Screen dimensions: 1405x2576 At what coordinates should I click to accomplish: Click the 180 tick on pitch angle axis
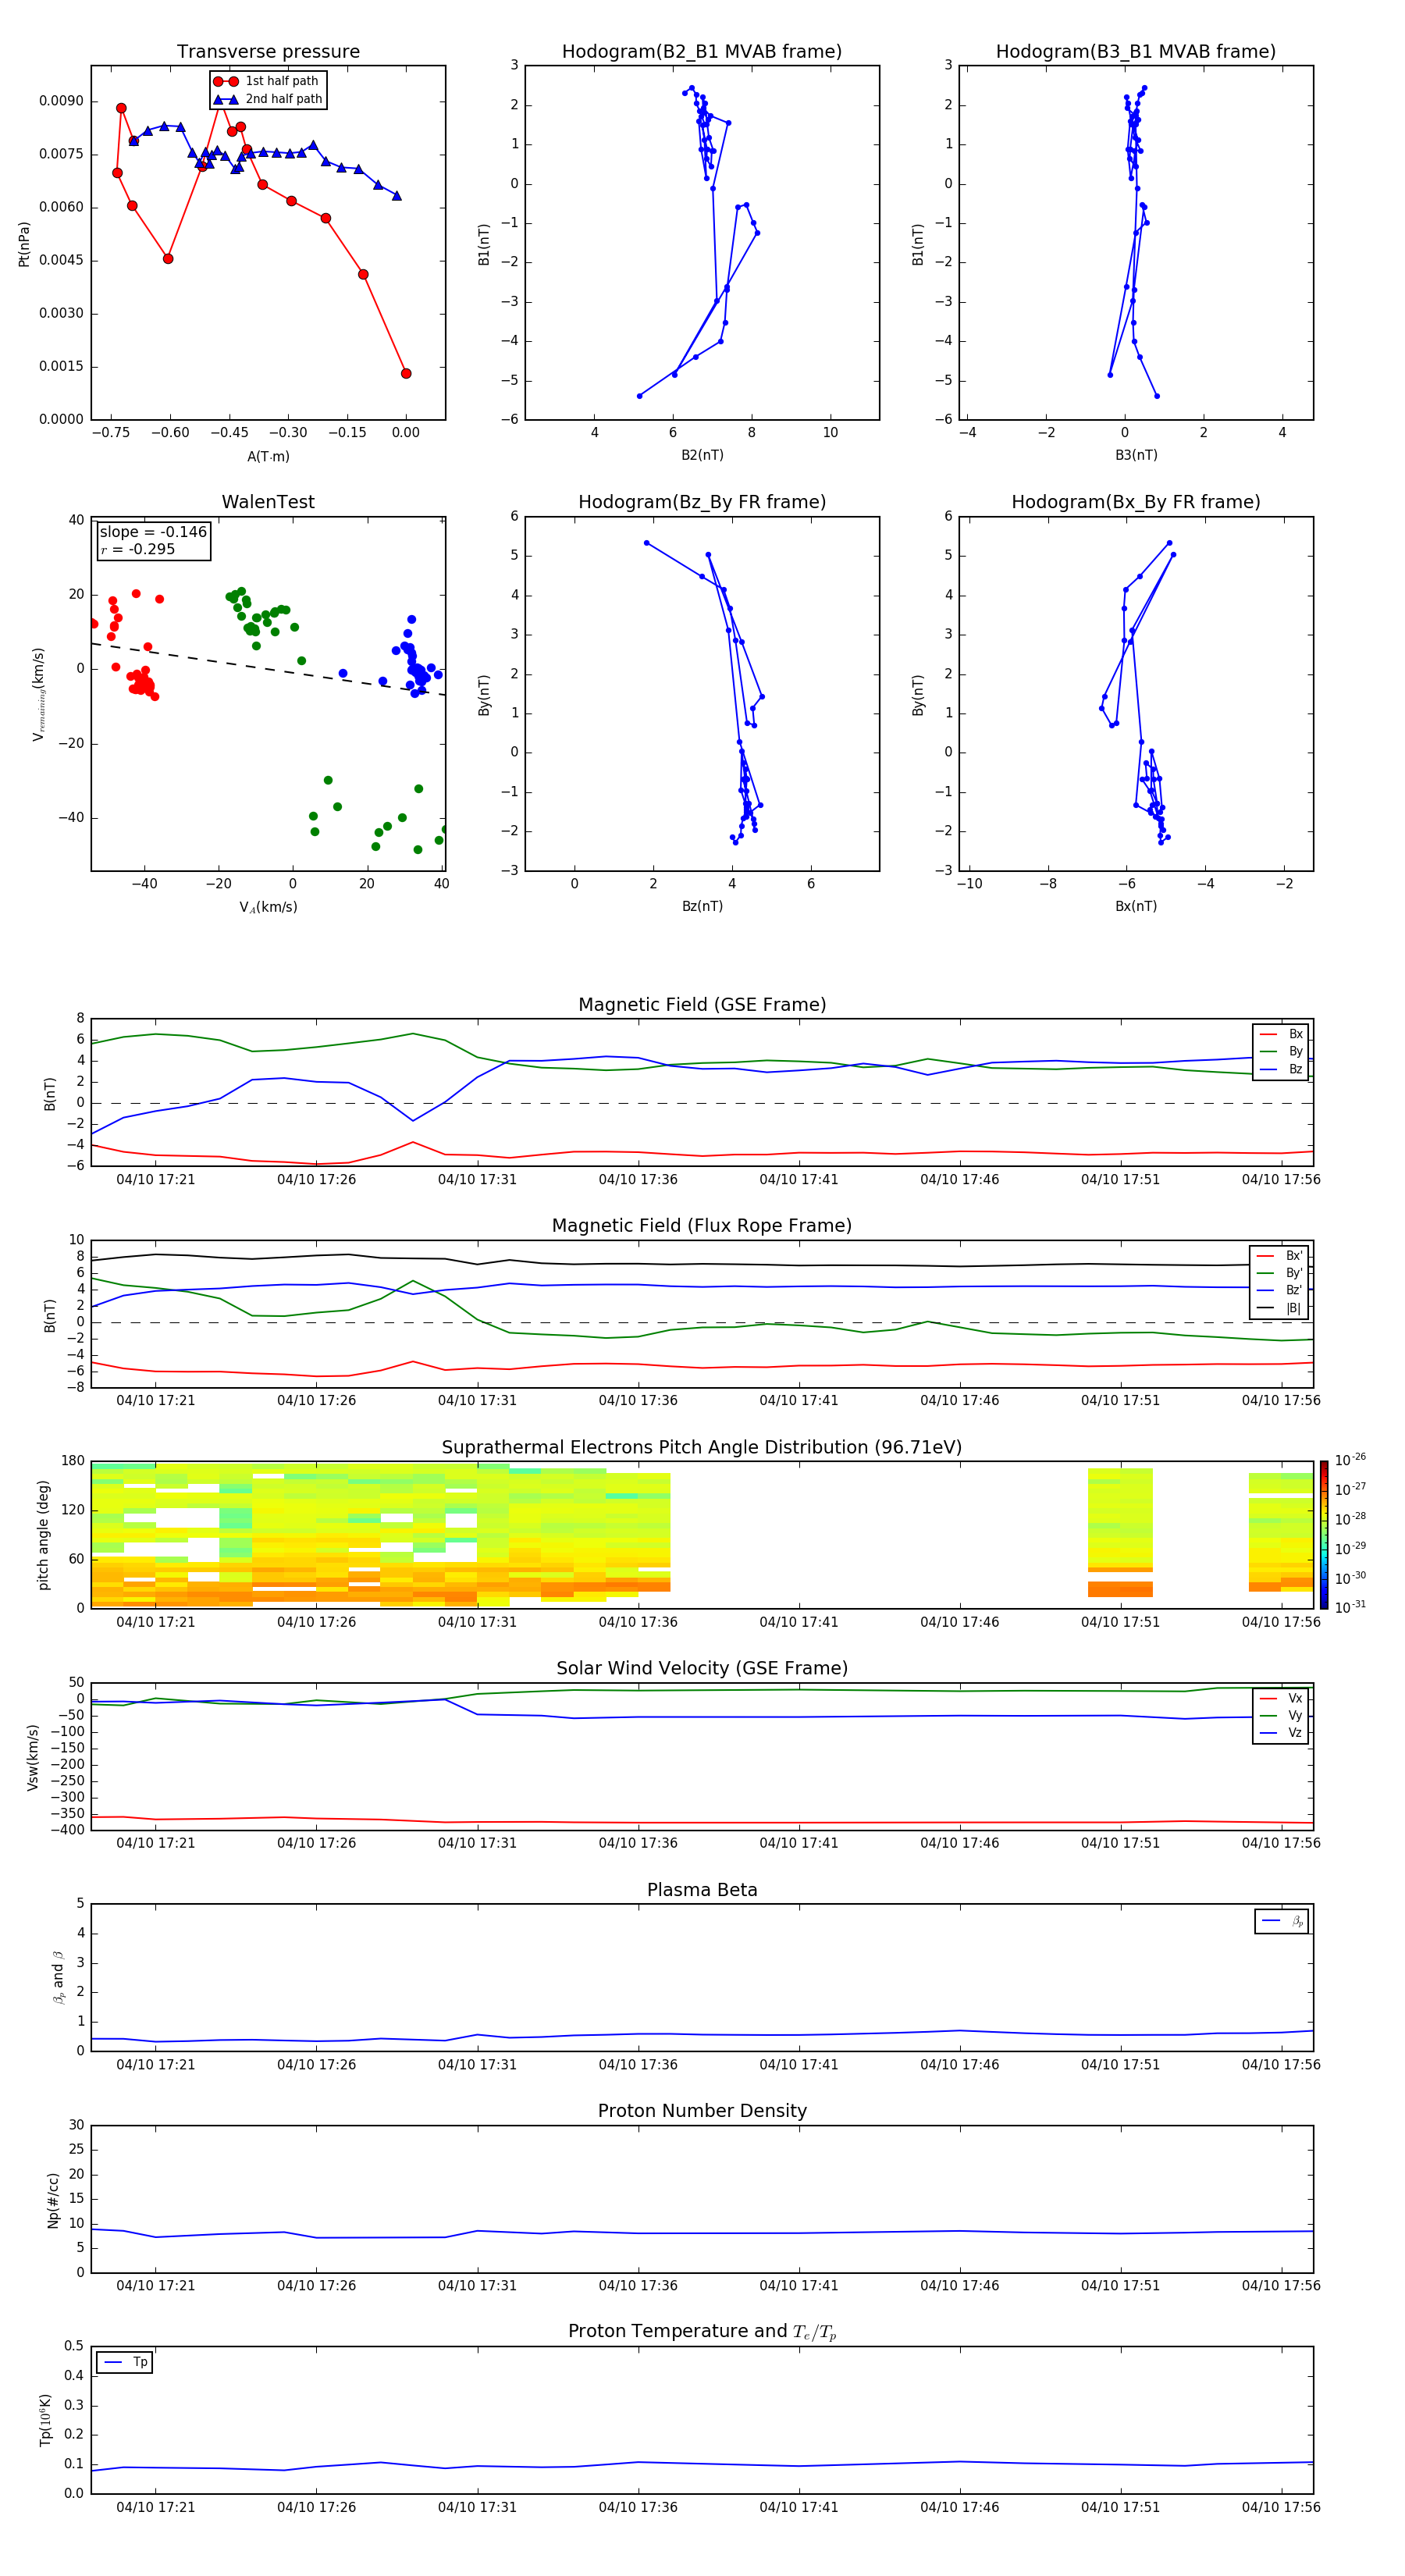coord(73,1461)
